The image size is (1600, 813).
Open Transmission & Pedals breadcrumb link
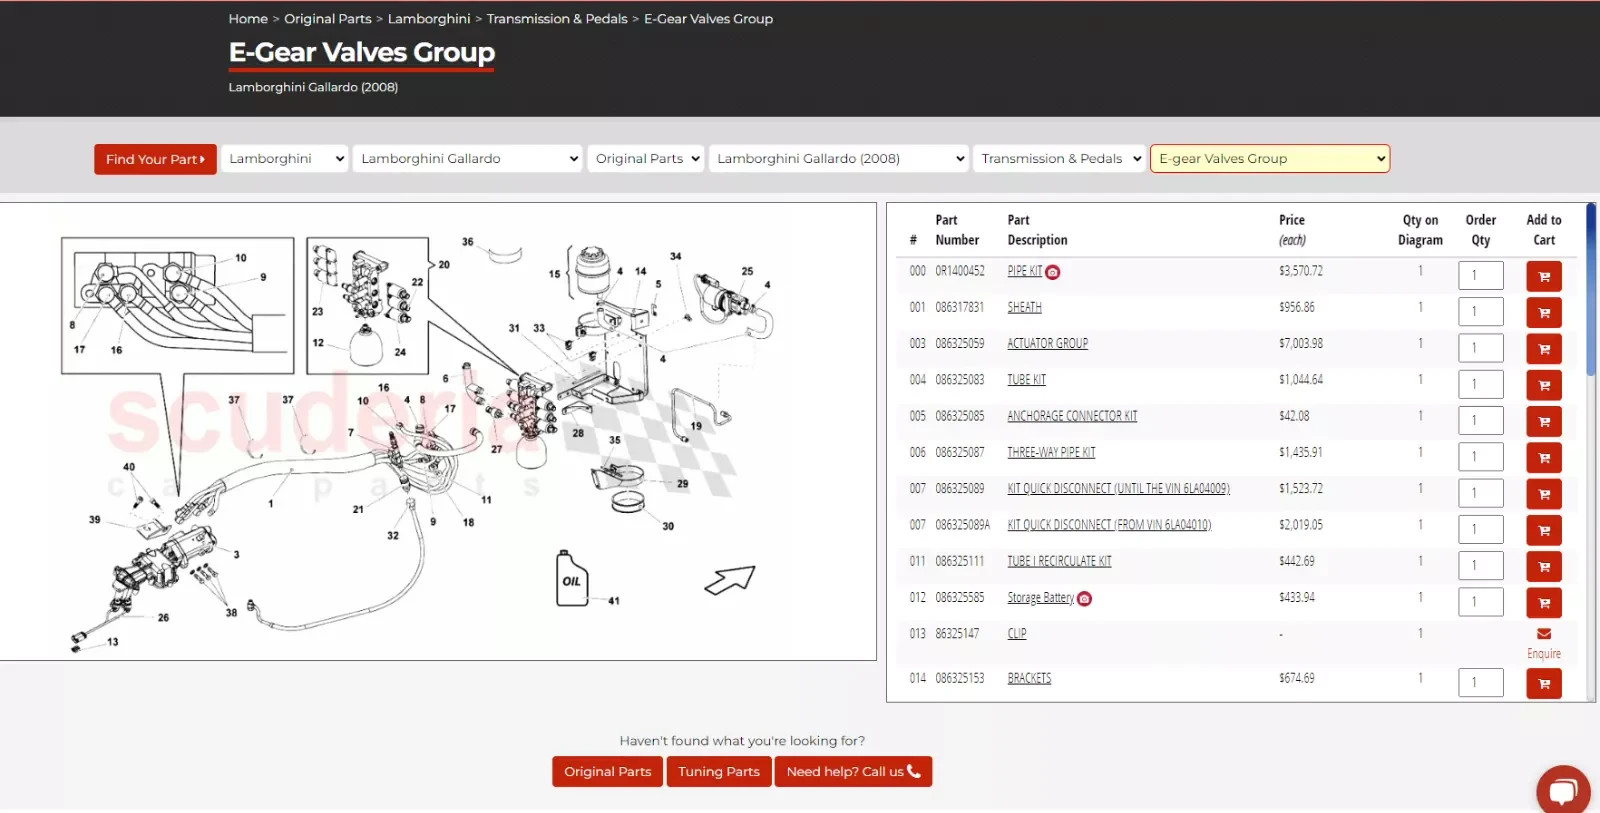tap(557, 19)
